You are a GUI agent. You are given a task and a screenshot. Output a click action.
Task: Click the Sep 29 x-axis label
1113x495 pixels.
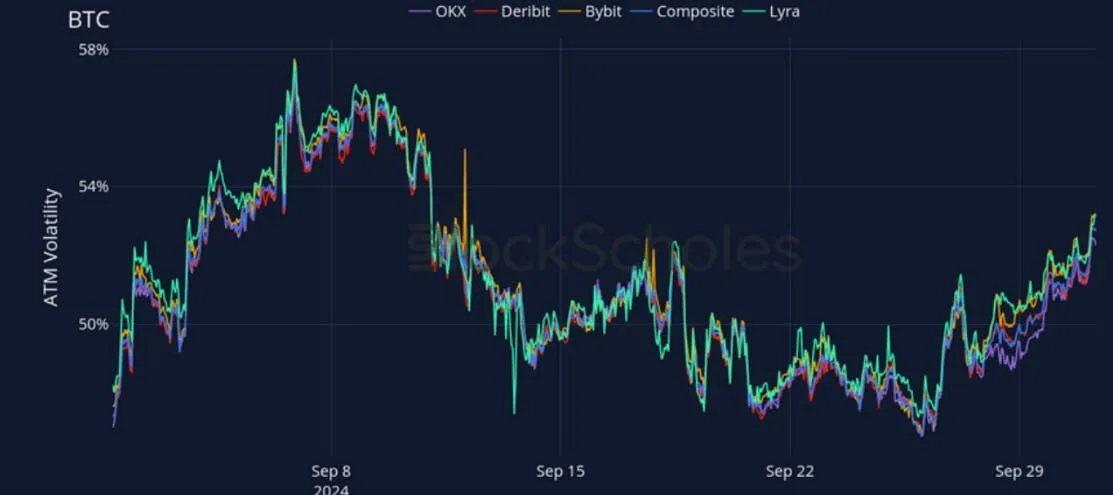click(1019, 472)
